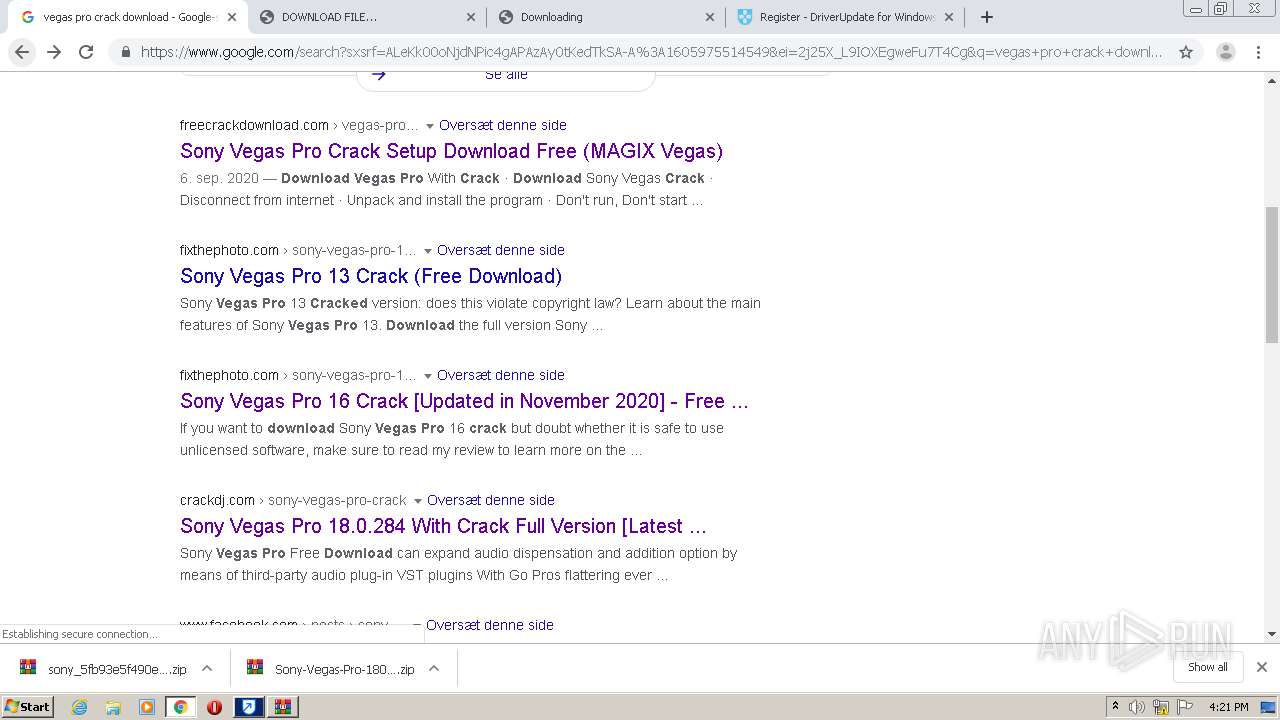Open 'Sony Vegas Pro 18.0.284 With Crack' result
The height and width of the screenshot is (720, 1280).
pos(443,526)
